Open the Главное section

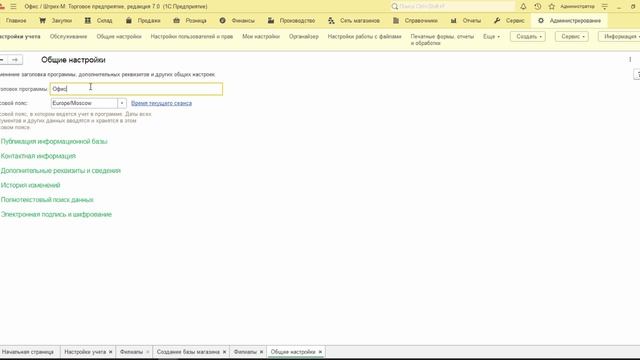pyautogui.click(x=16, y=20)
